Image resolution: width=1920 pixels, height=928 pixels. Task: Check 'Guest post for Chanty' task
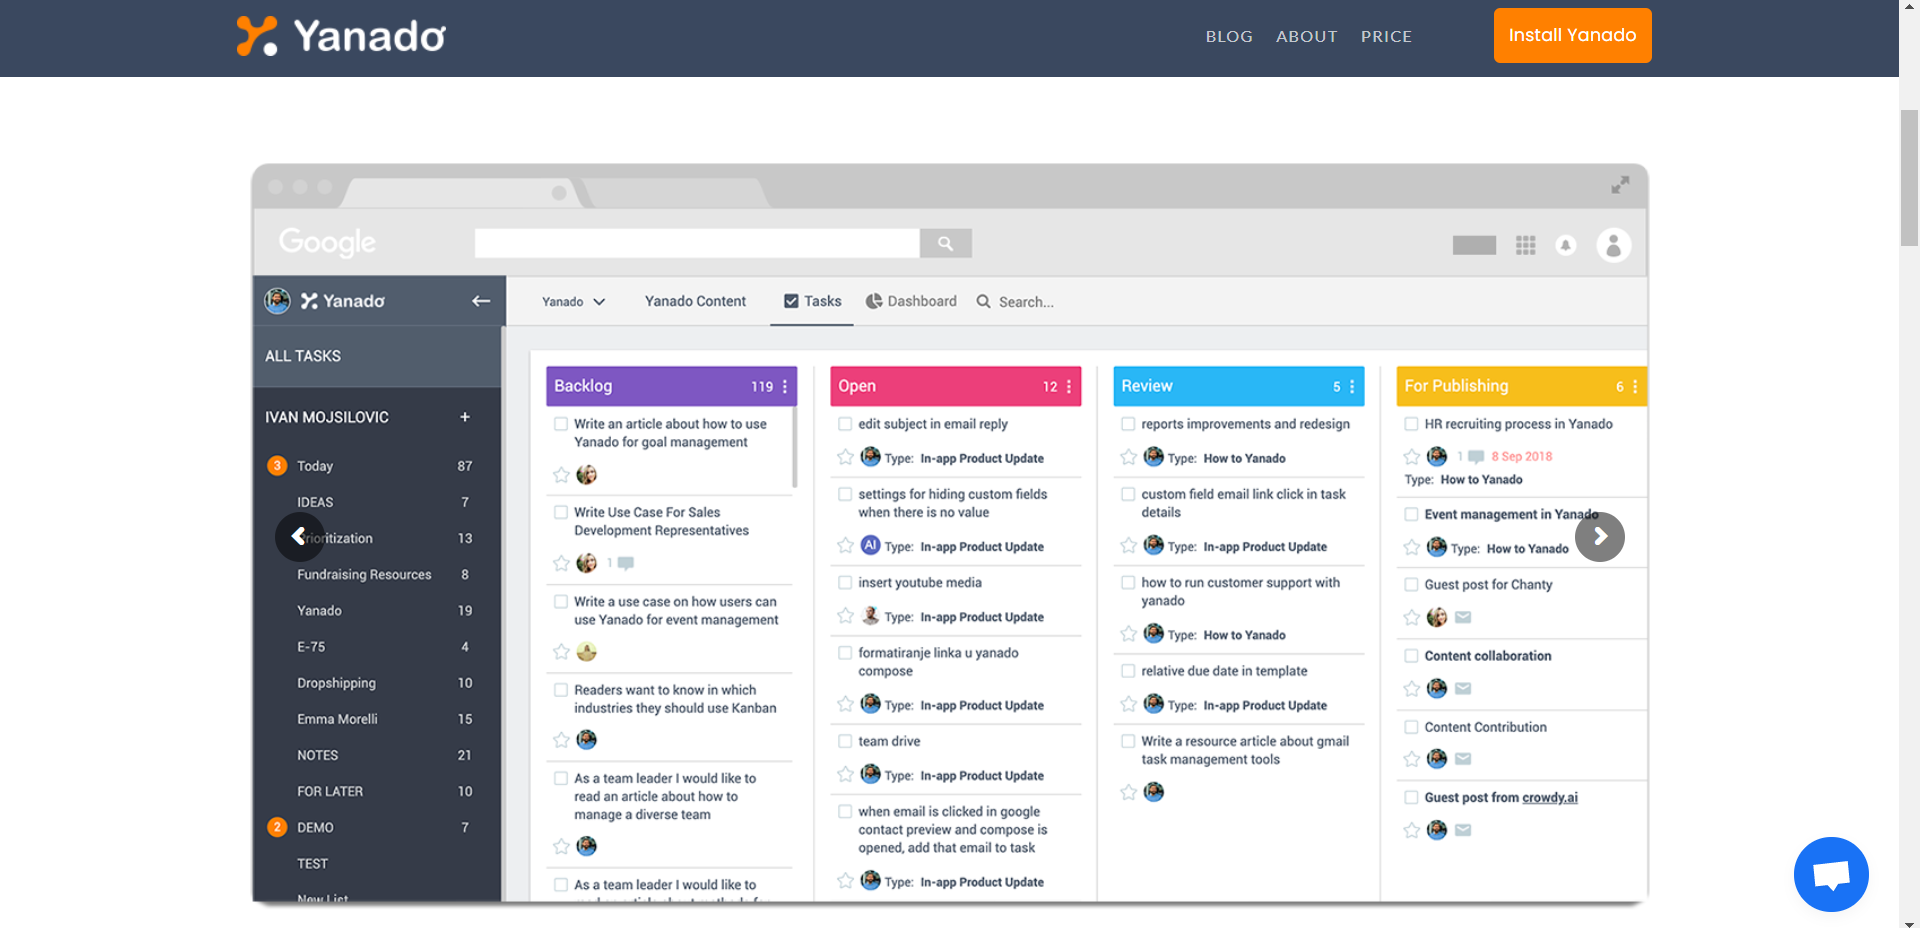[1411, 584]
